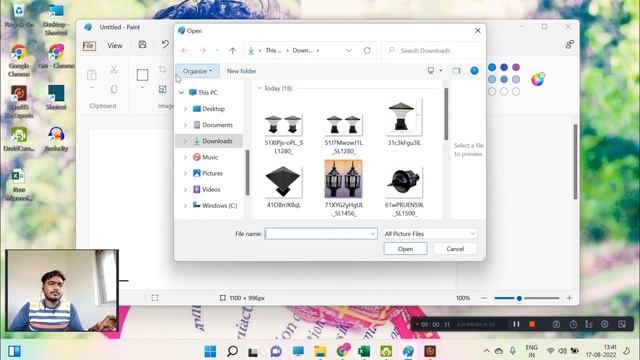
Task: Click the Open button
Action: coord(405,249)
